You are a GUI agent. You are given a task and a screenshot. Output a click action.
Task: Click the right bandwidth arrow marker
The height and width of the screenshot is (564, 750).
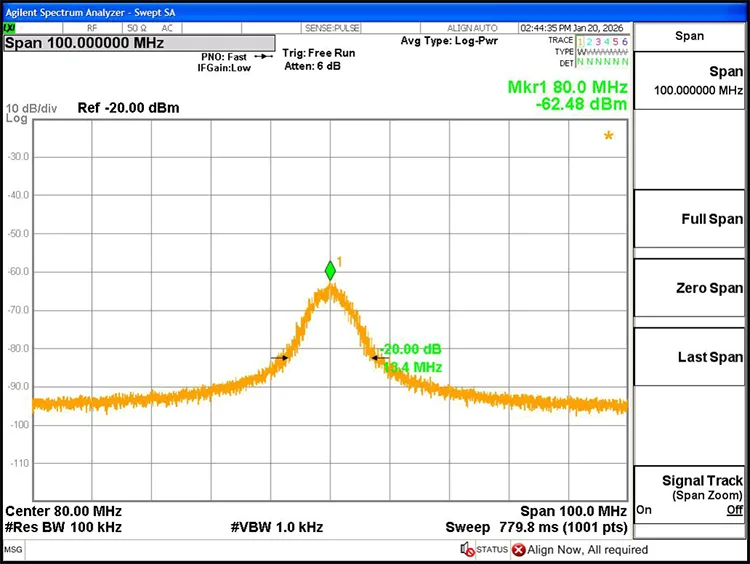(x=380, y=357)
